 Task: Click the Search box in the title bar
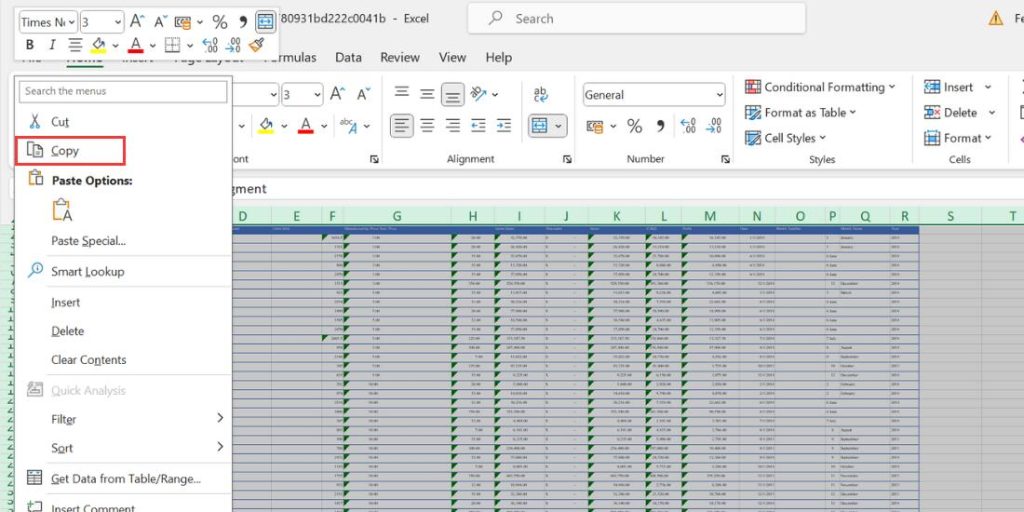click(636, 18)
